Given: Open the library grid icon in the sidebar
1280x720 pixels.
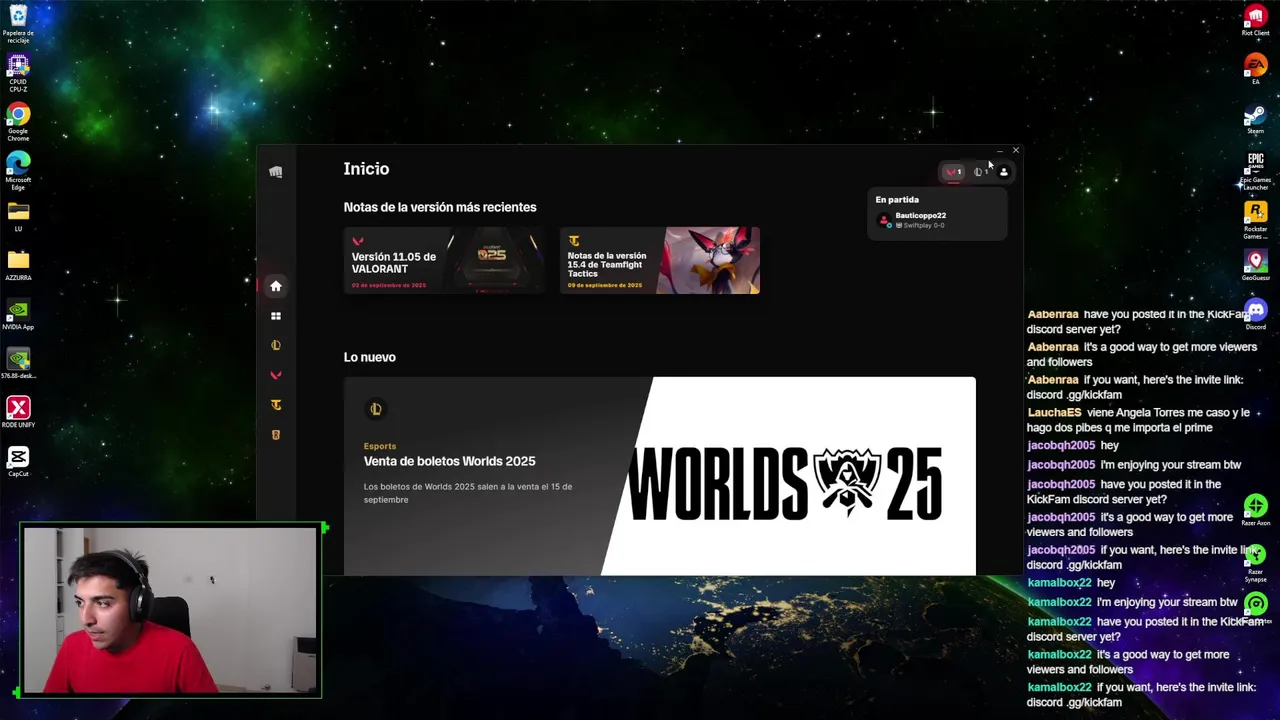Looking at the screenshot, I should (276, 316).
